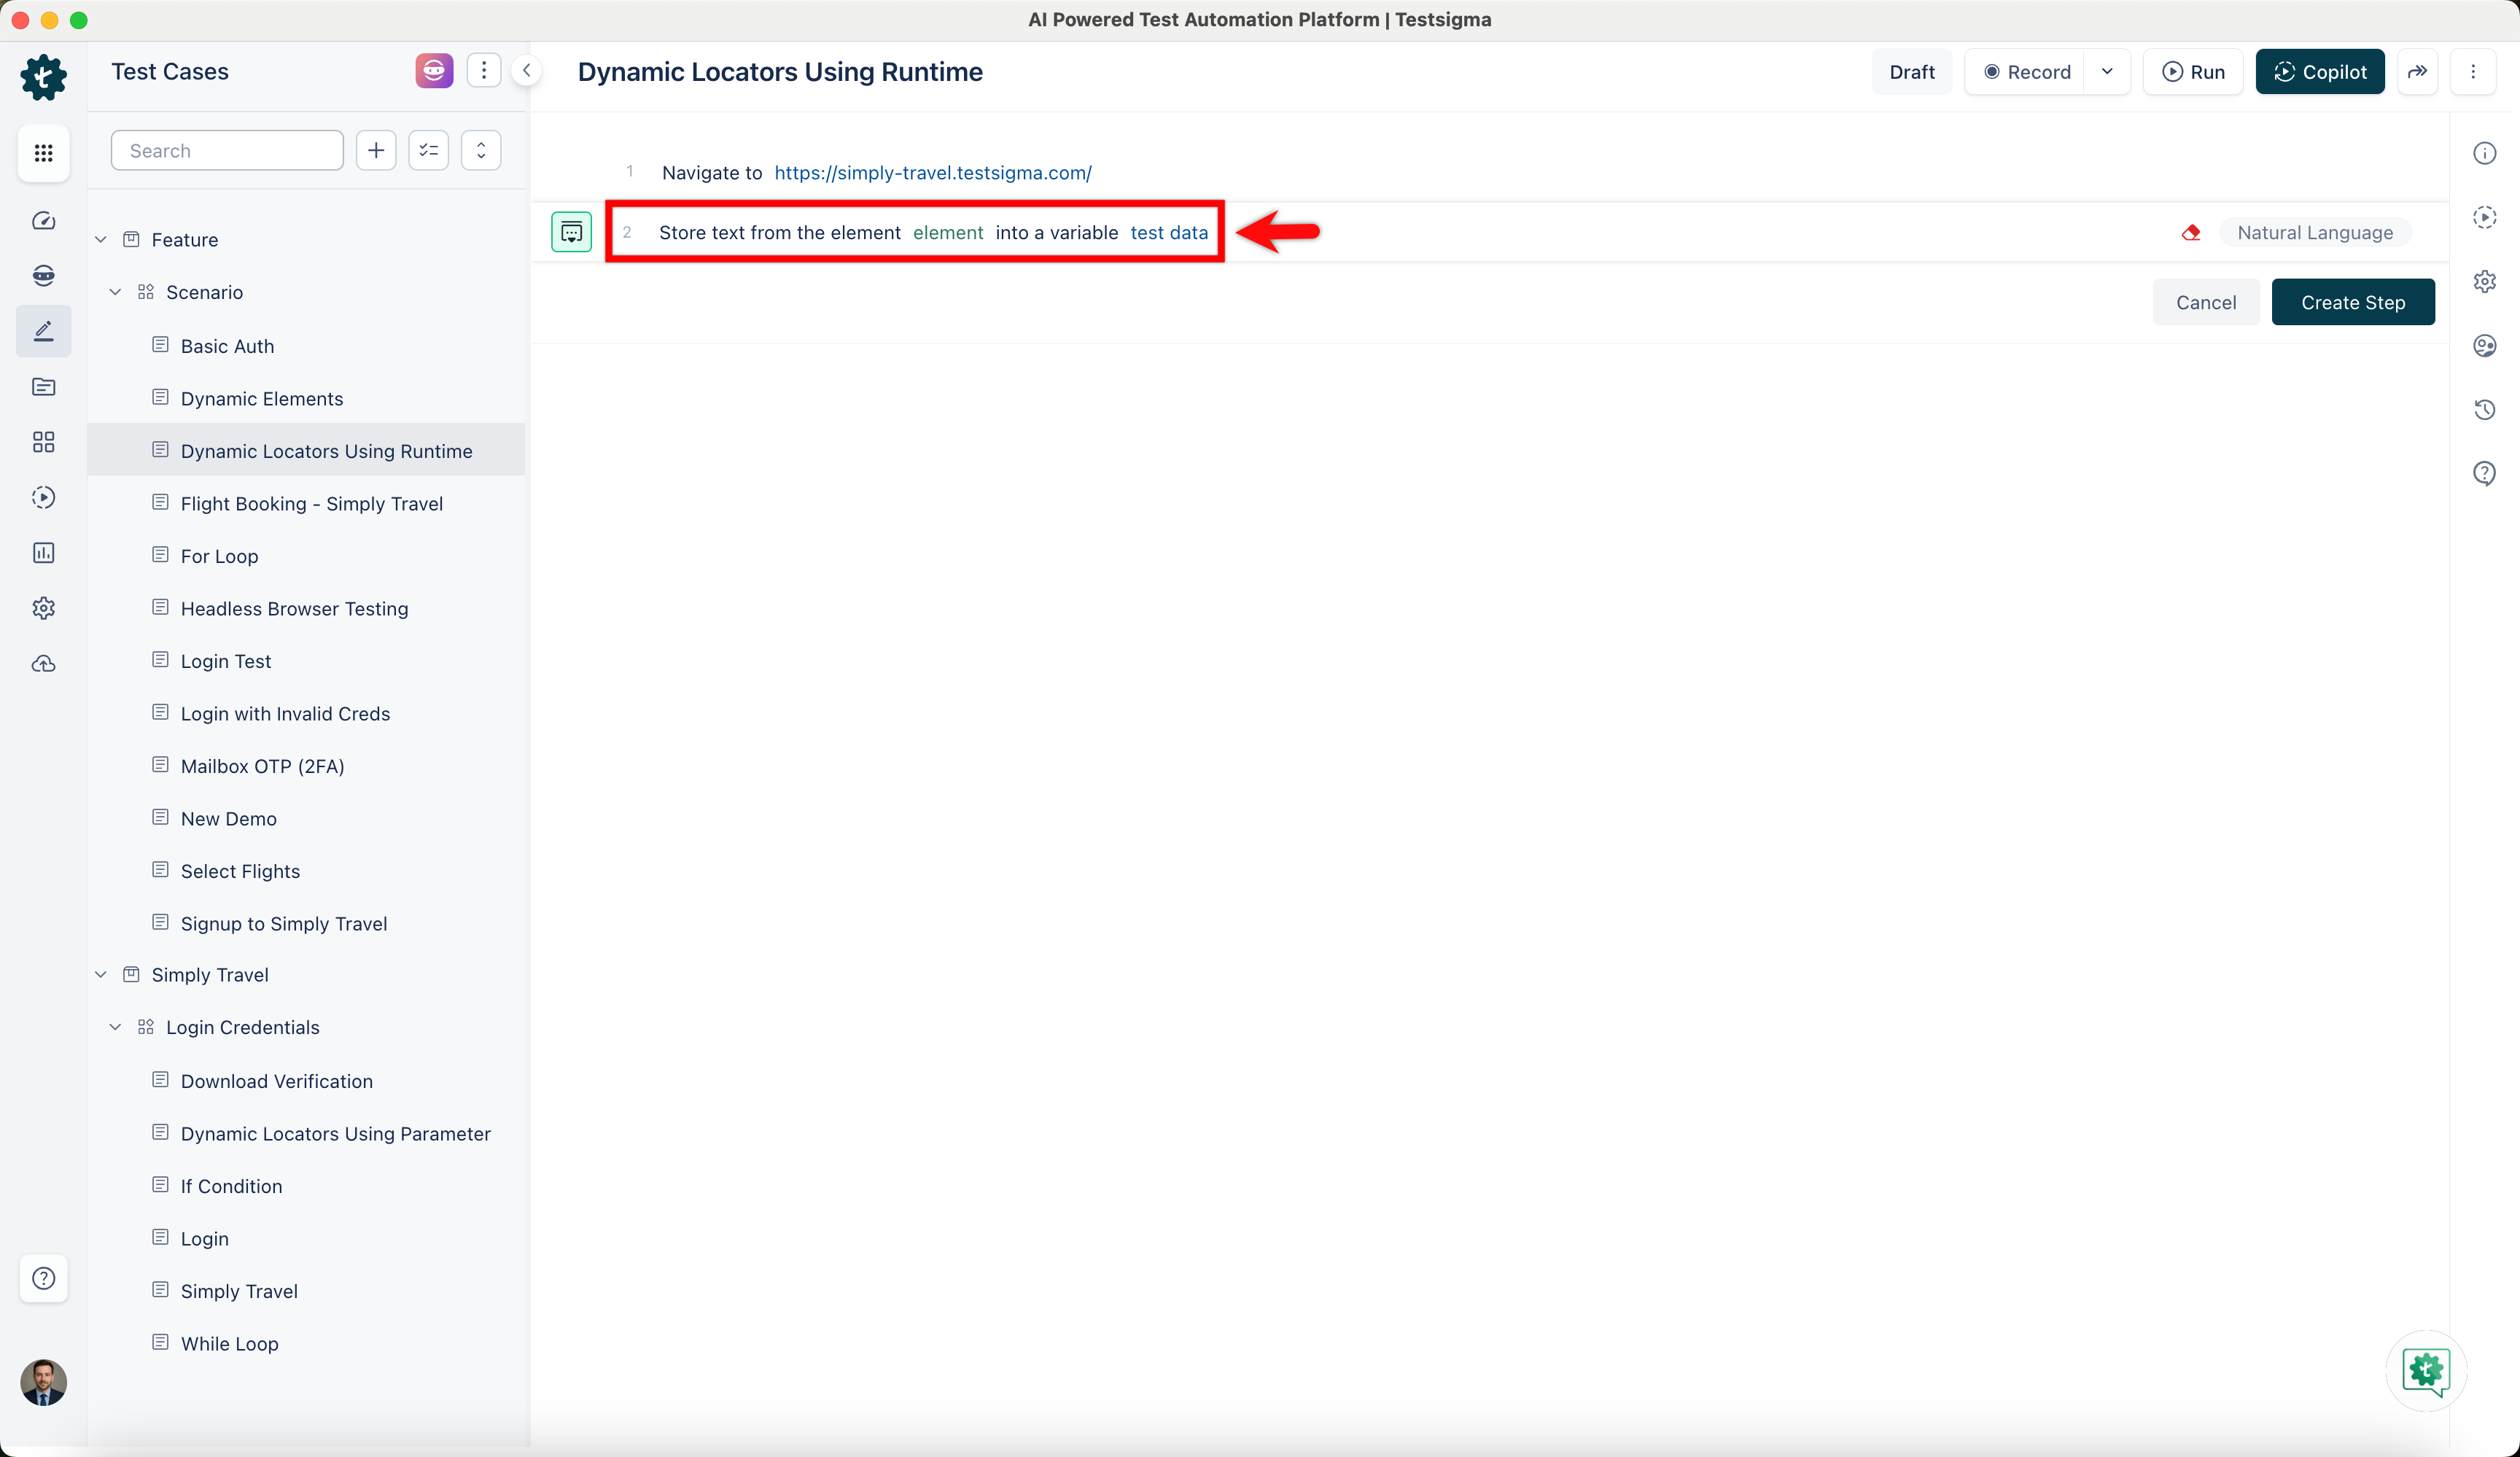Click the Create Step button
Screen dimensions: 2520x1457
click(x=2353, y=302)
